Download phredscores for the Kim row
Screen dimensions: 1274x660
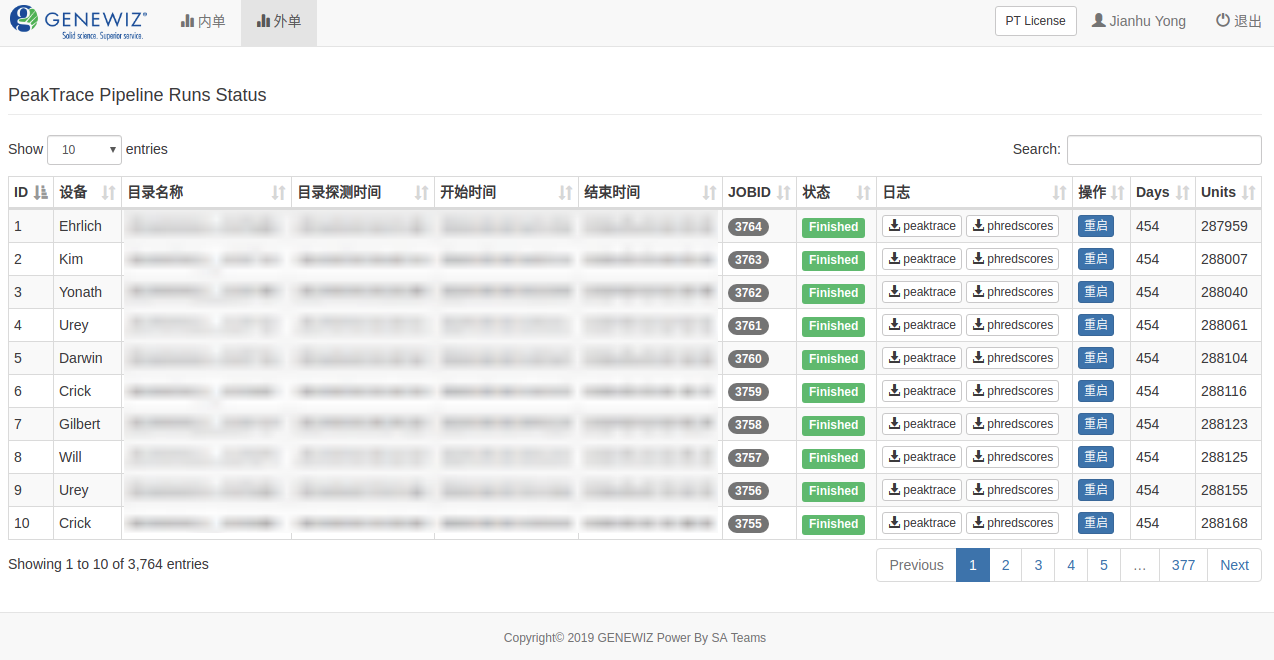tap(1012, 258)
